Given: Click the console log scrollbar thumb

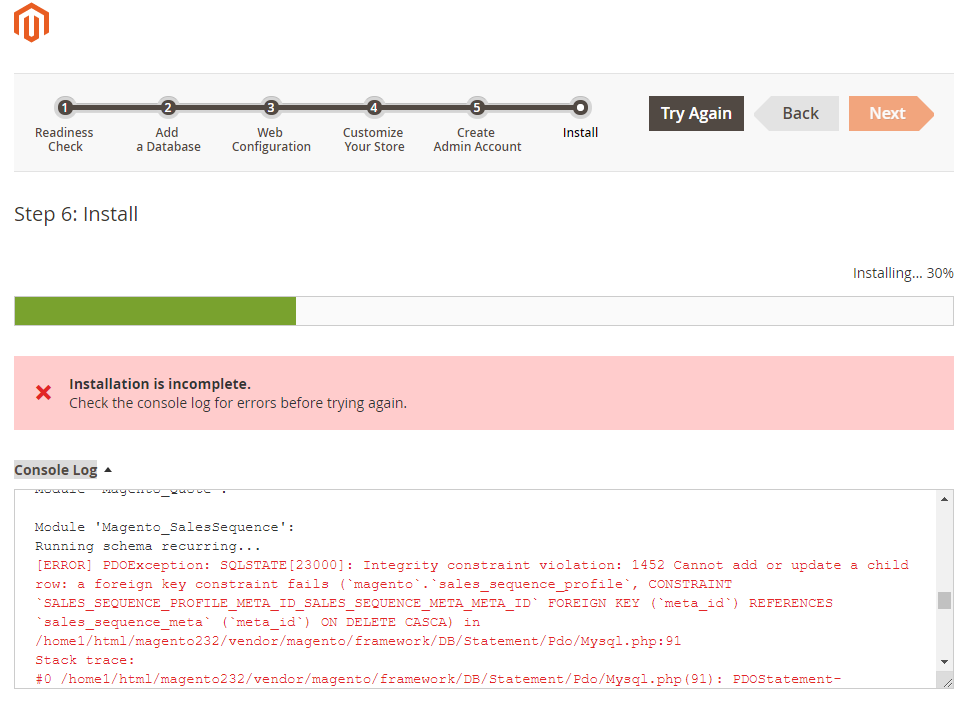Looking at the screenshot, I should pyautogui.click(x=944, y=600).
